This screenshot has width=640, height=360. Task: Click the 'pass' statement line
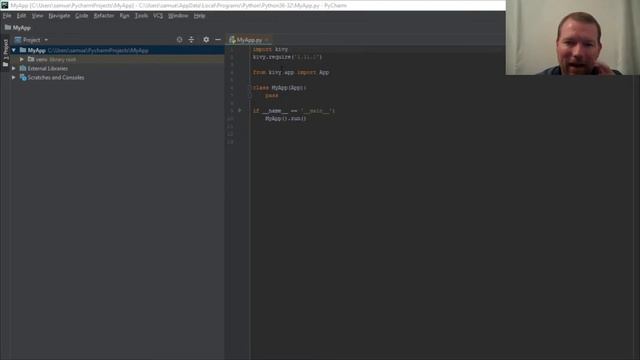(272, 96)
